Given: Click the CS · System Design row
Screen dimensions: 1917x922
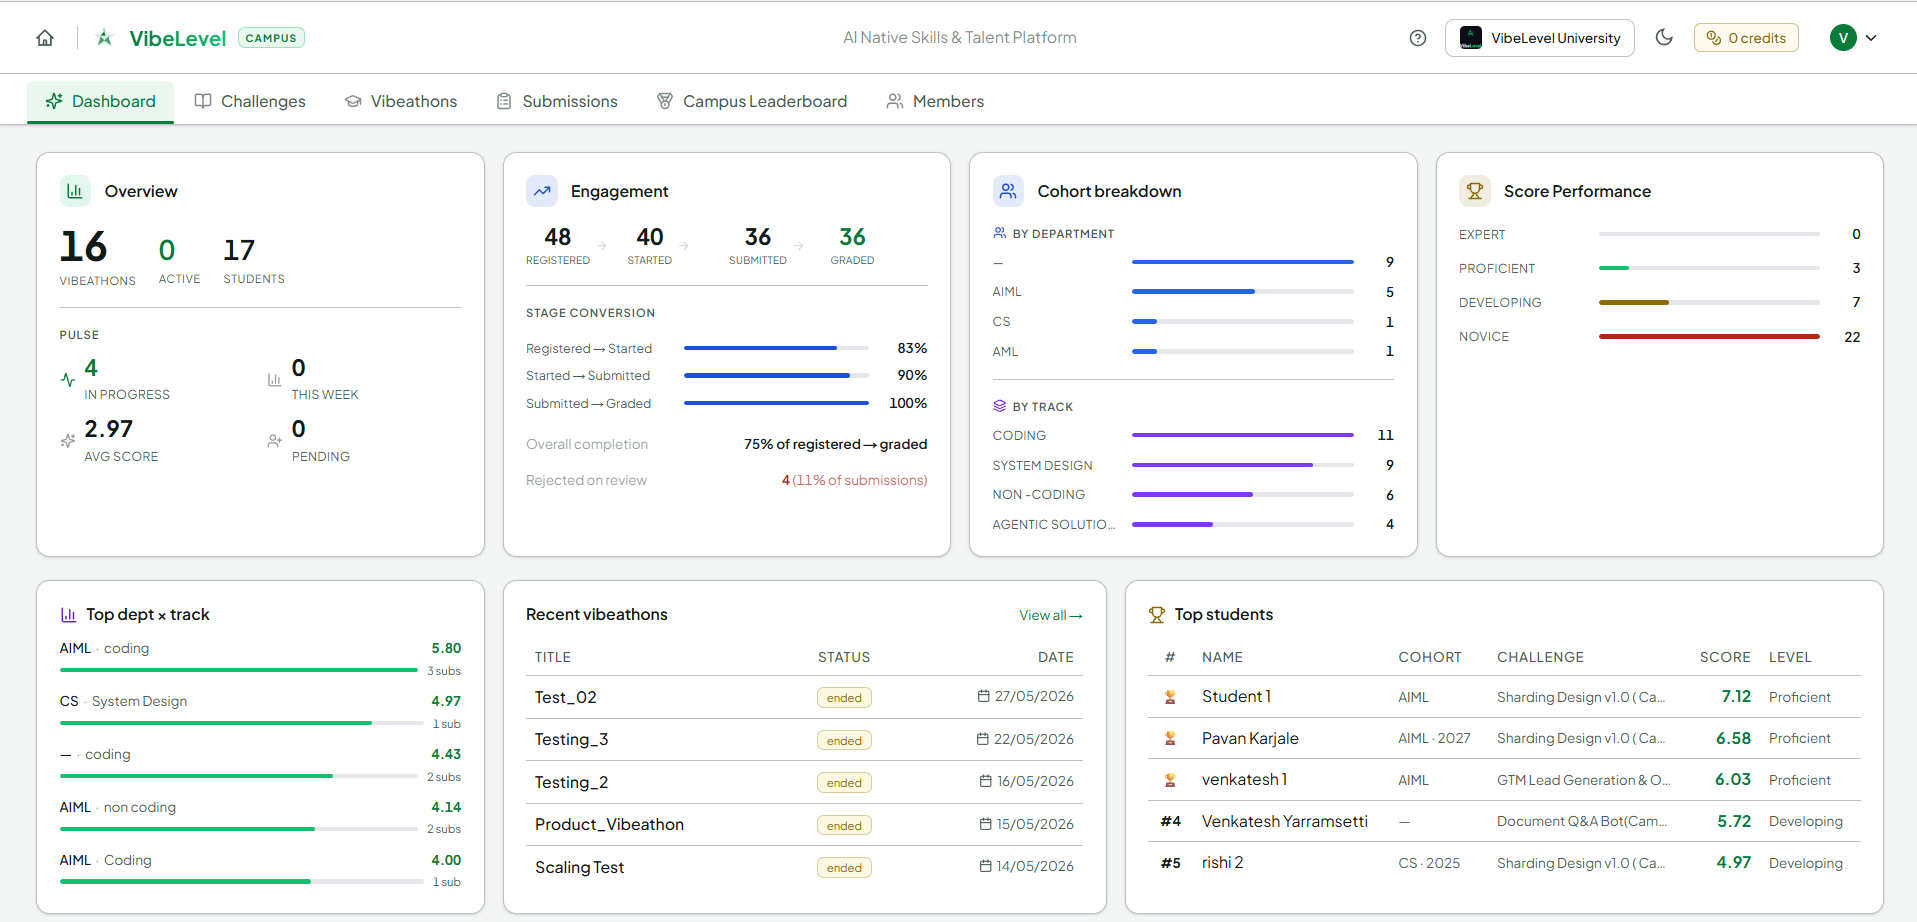Looking at the screenshot, I should 260,711.
